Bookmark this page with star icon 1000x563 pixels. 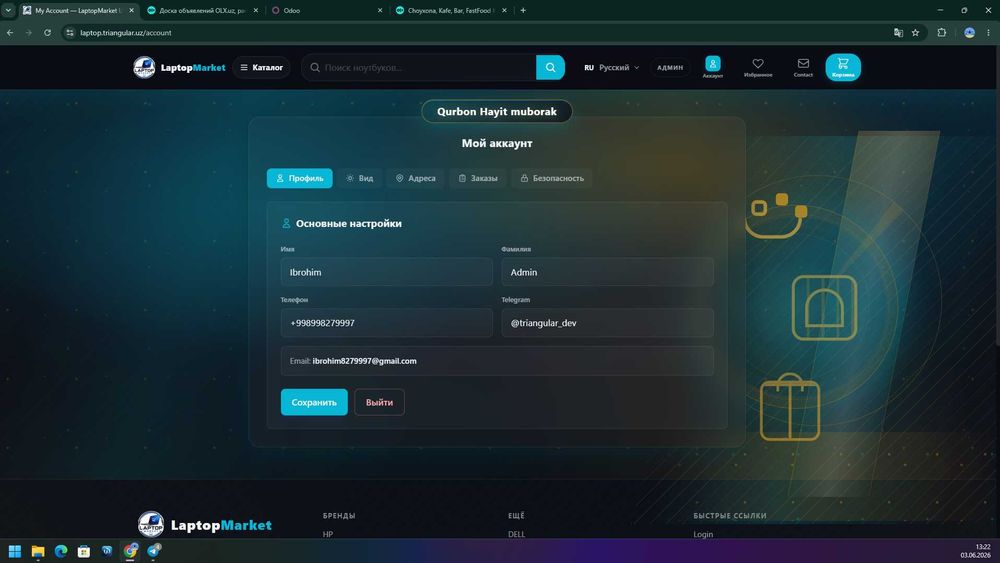tap(915, 33)
